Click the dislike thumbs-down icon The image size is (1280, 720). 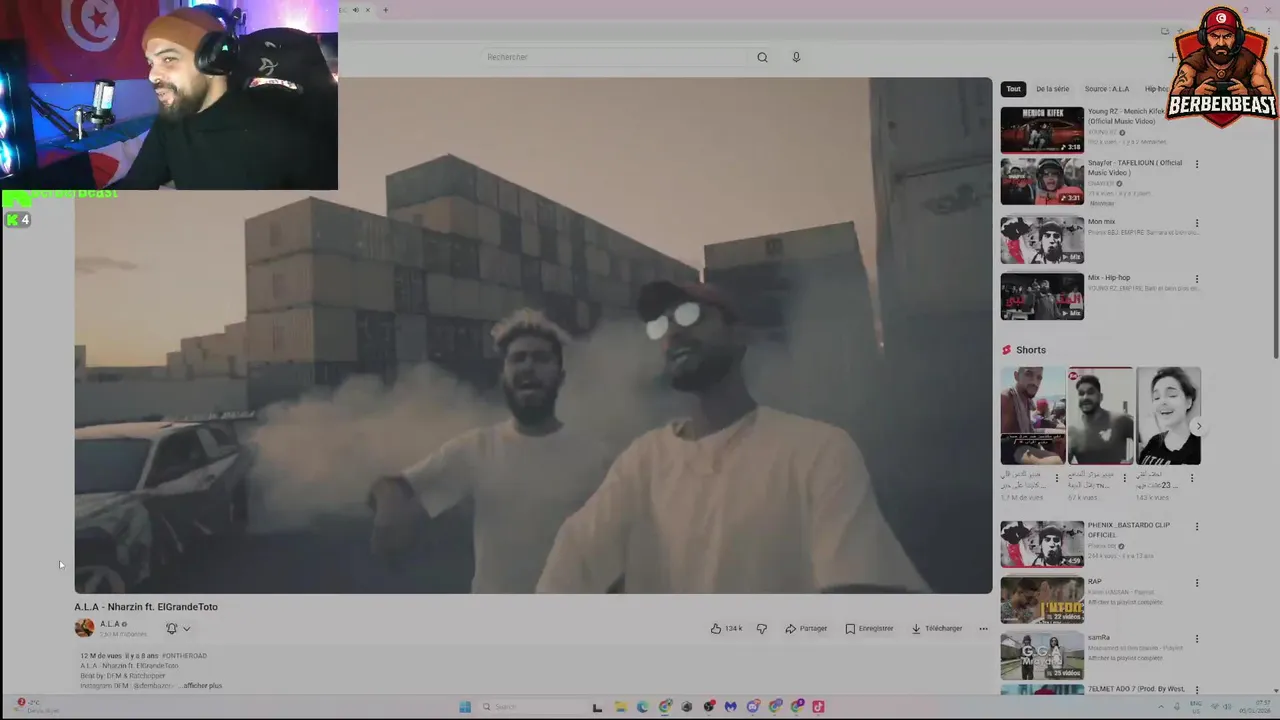pos(762,628)
